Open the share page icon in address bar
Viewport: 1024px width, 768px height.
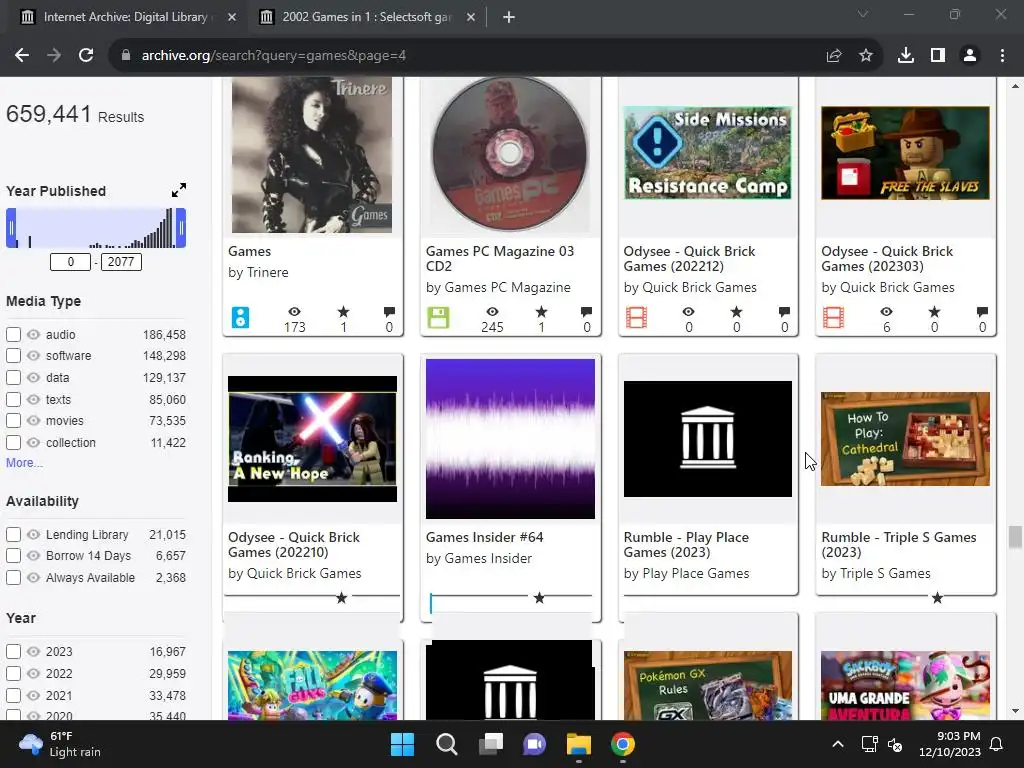click(x=833, y=56)
